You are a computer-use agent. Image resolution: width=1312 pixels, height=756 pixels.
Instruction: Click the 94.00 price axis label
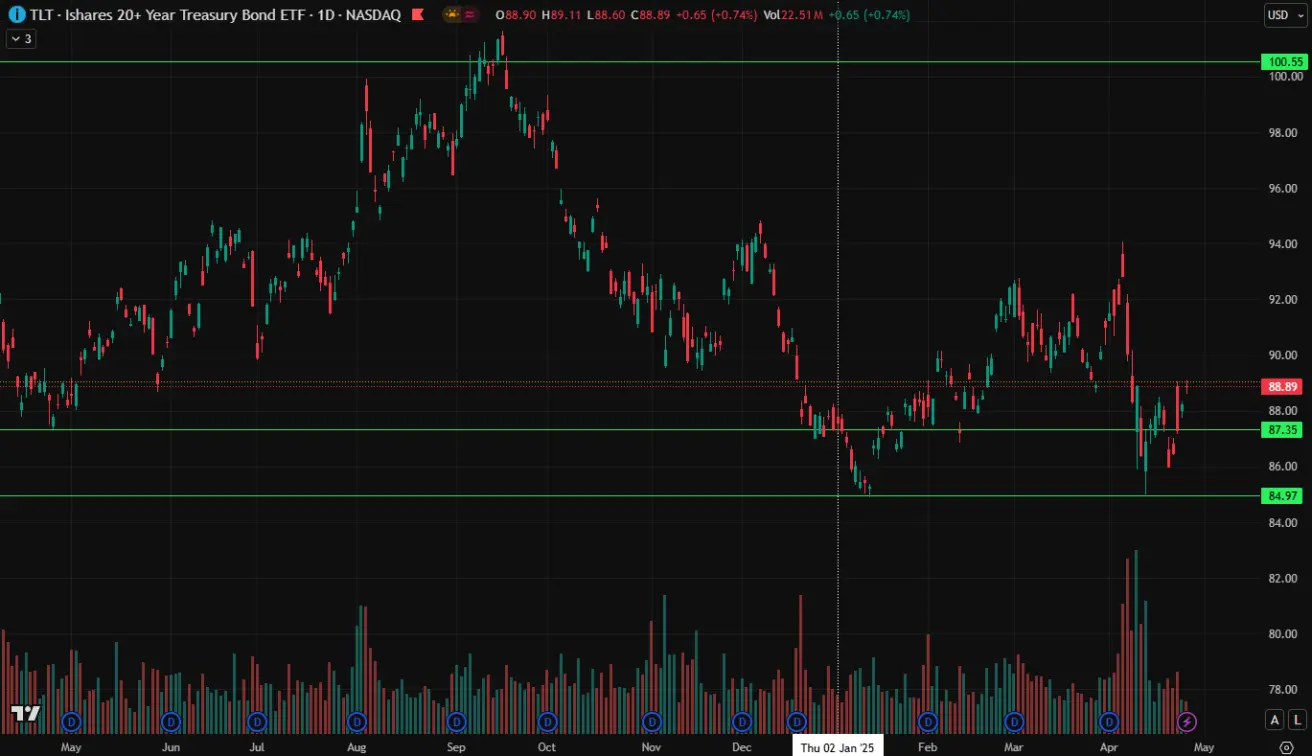pos(1284,244)
